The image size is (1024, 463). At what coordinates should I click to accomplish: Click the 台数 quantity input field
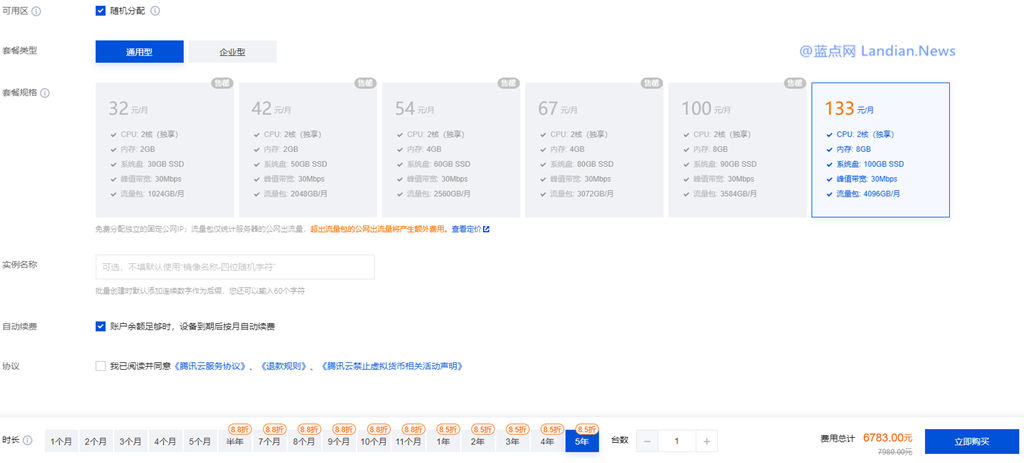coord(677,441)
